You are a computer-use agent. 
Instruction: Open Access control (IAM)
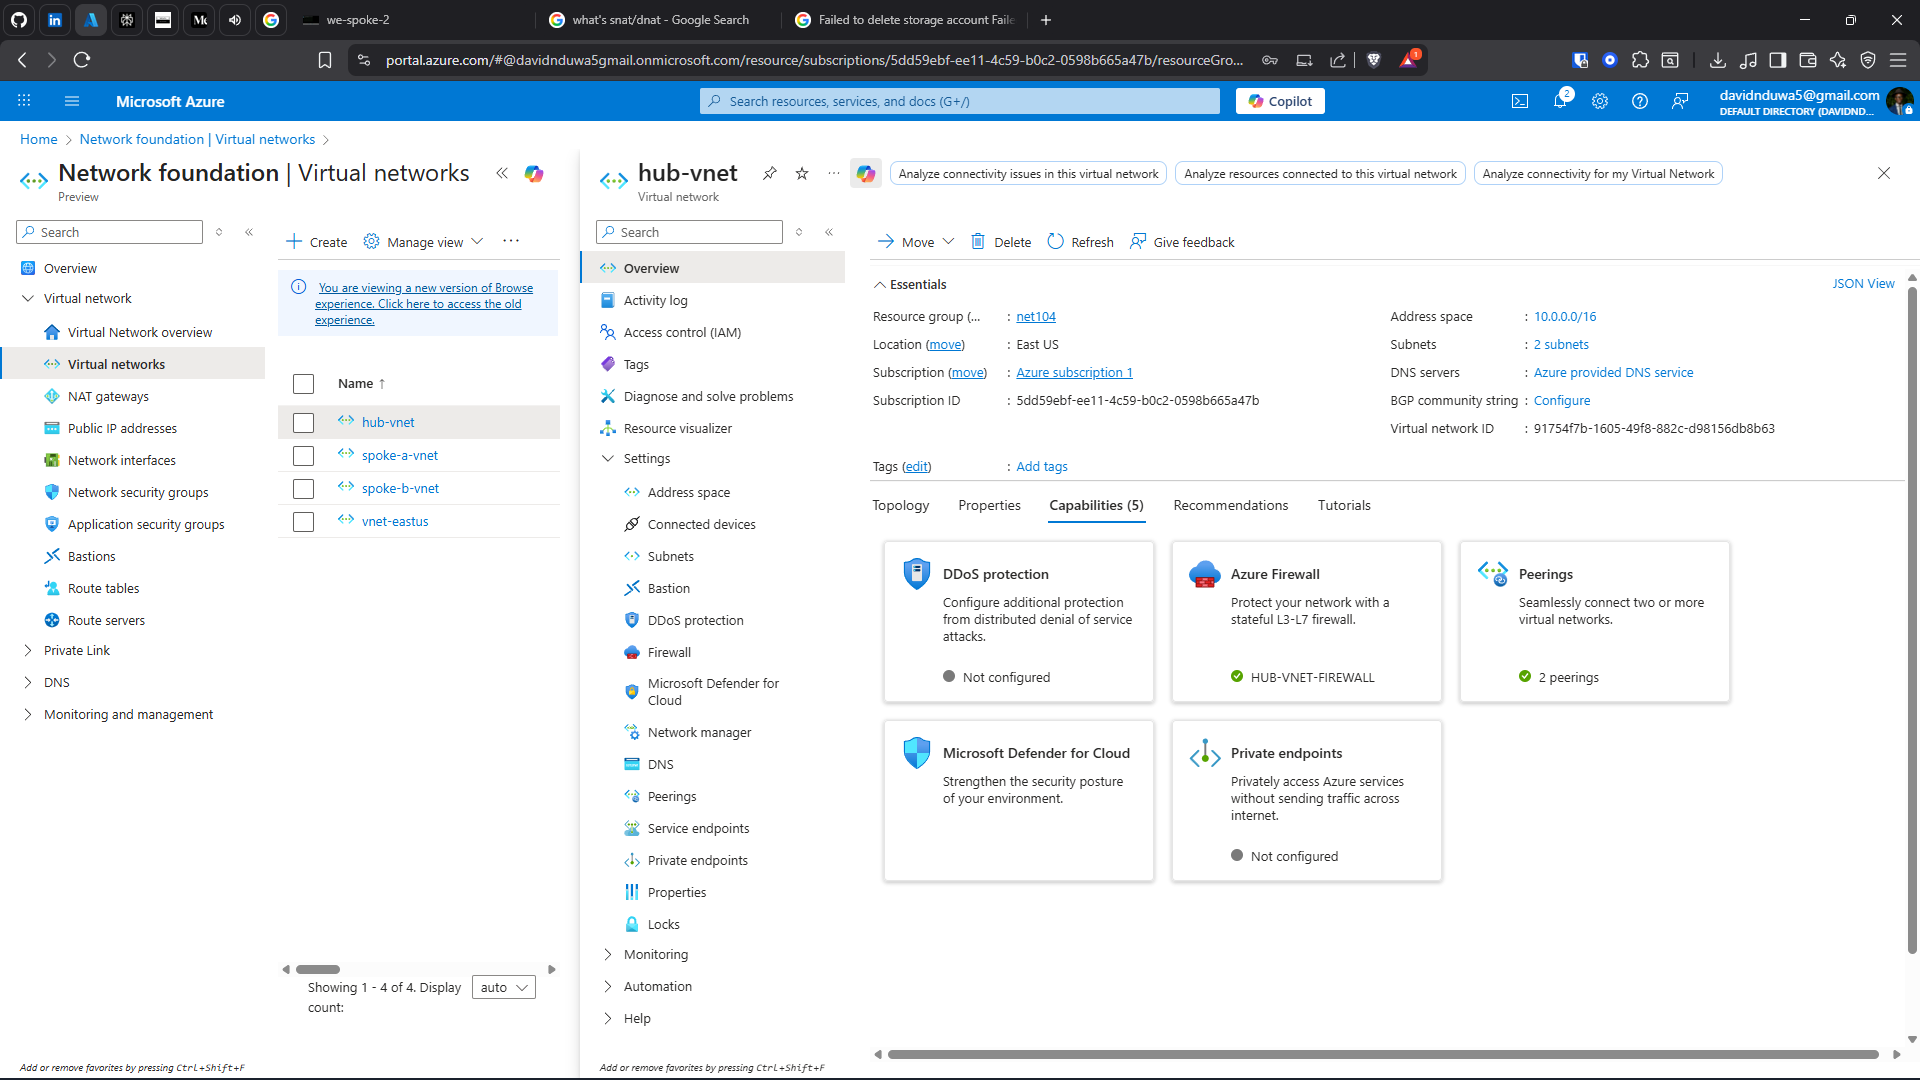pos(682,332)
